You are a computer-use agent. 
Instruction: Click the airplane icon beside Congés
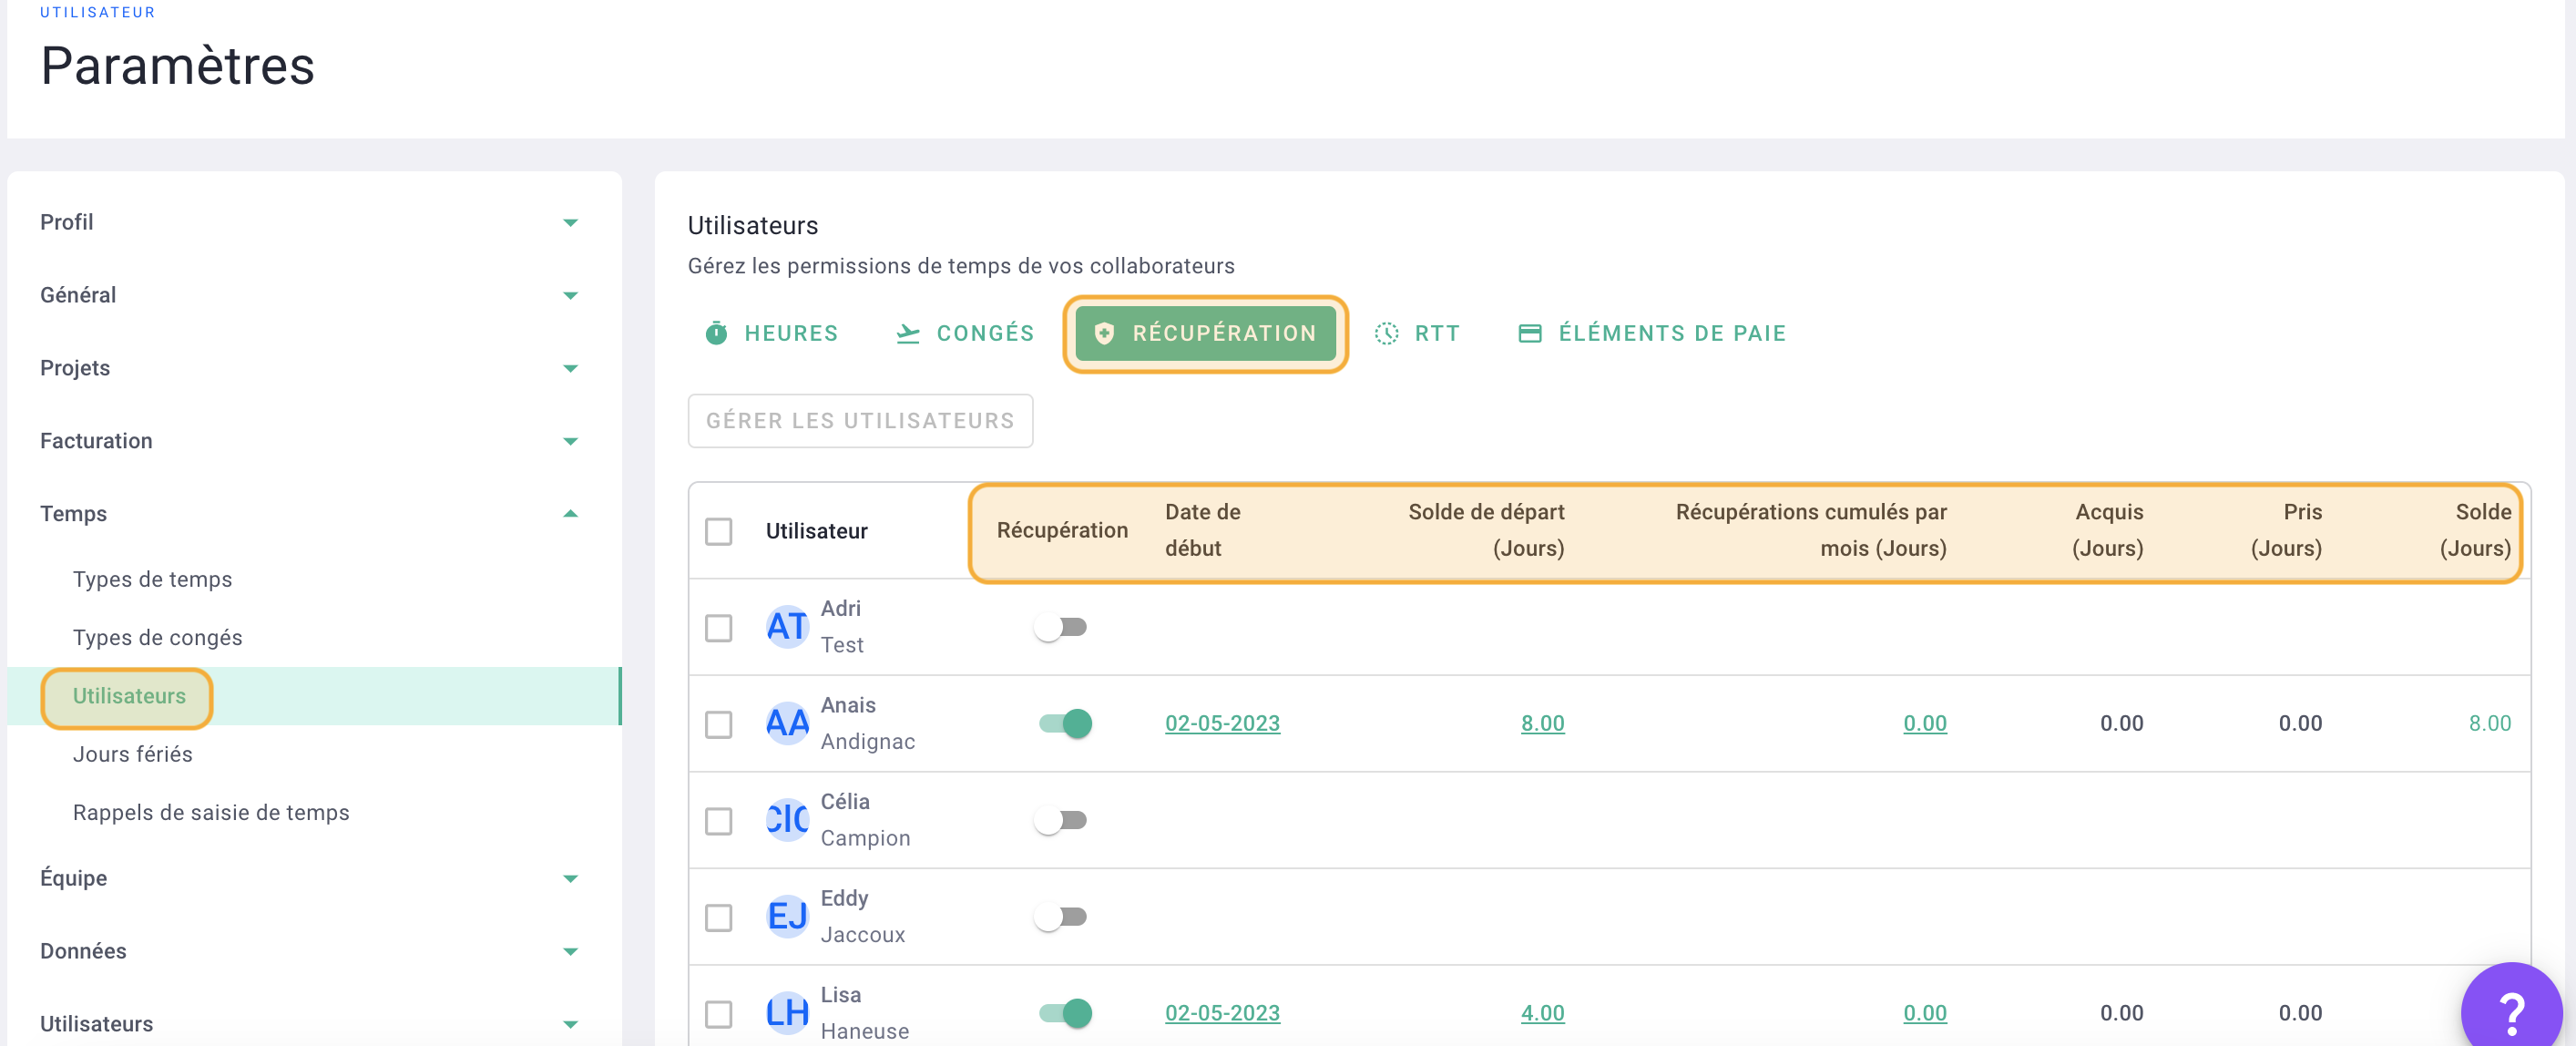pos(907,333)
